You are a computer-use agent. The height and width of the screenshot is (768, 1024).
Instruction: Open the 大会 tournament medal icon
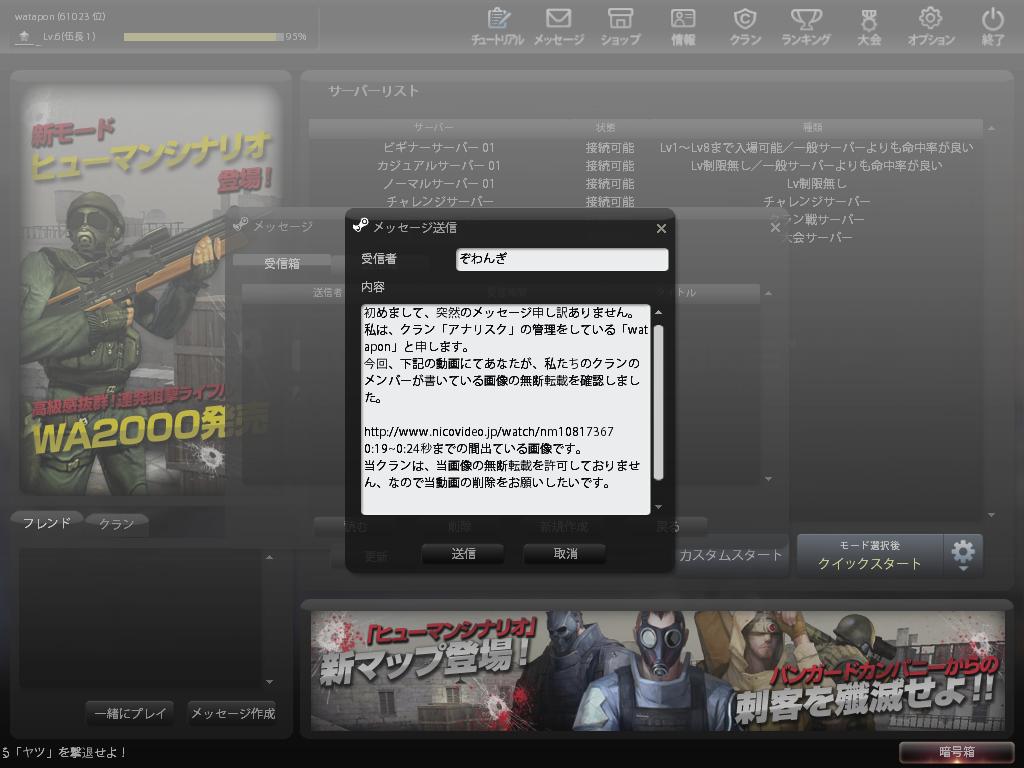click(x=869, y=26)
